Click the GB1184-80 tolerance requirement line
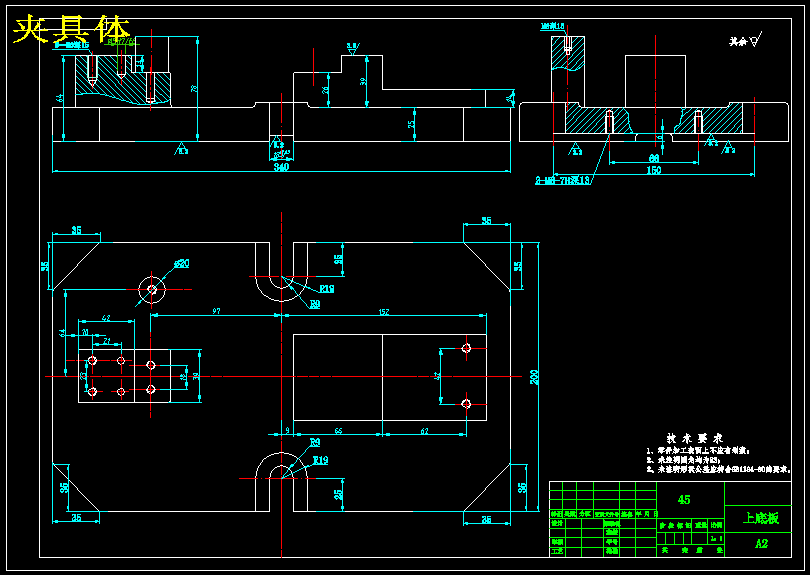Viewport: 810px width, 575px height. pos(719,470)
